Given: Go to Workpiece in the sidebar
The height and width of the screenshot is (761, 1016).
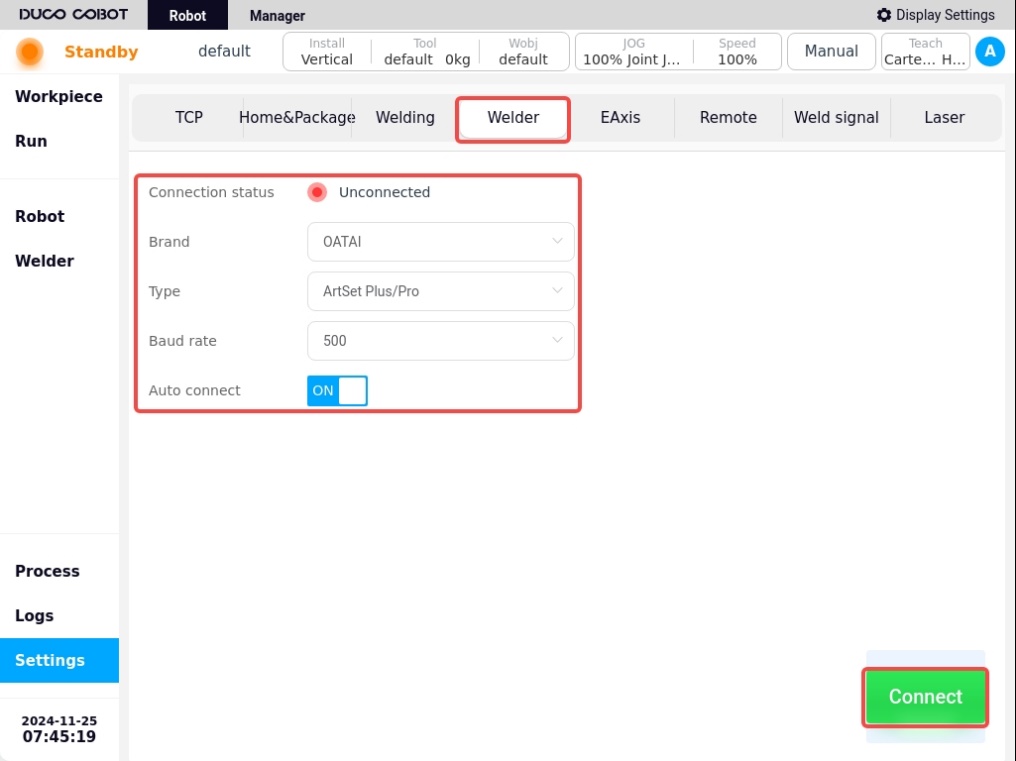Looking at the screenshot, I should pos(59,97).
